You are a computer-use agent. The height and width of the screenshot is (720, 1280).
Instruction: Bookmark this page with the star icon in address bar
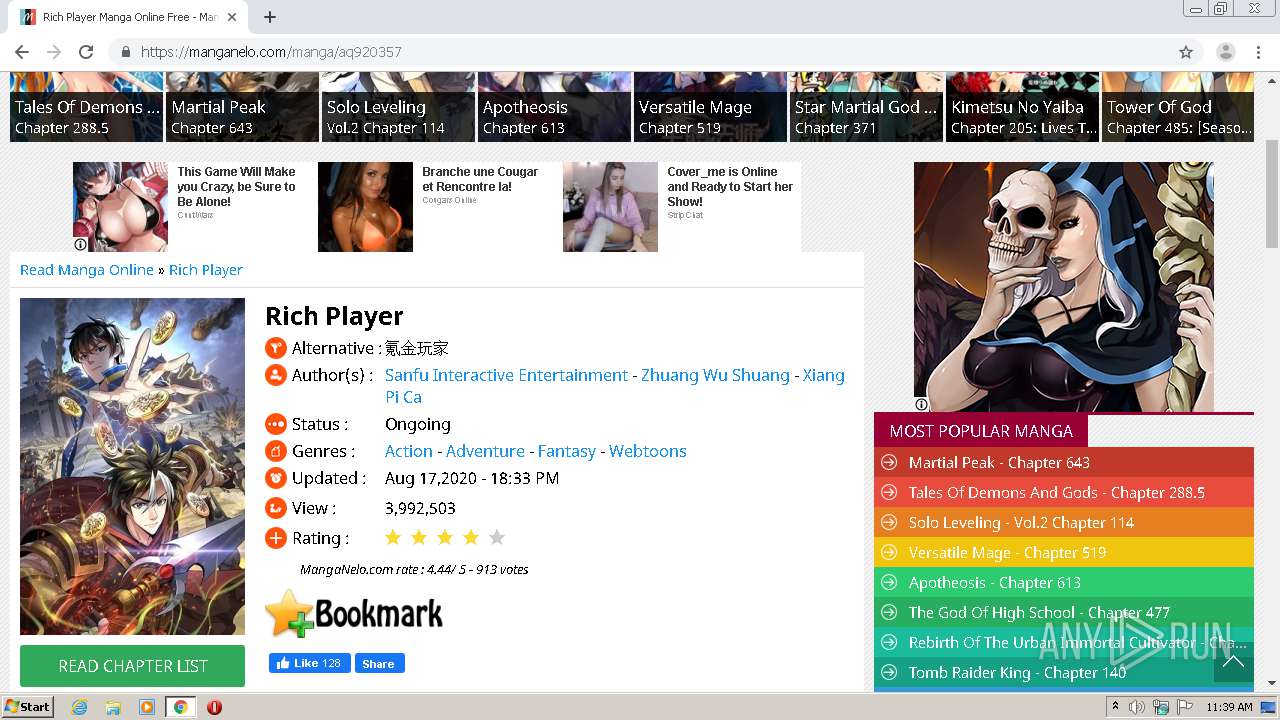tap(1186, 52)
